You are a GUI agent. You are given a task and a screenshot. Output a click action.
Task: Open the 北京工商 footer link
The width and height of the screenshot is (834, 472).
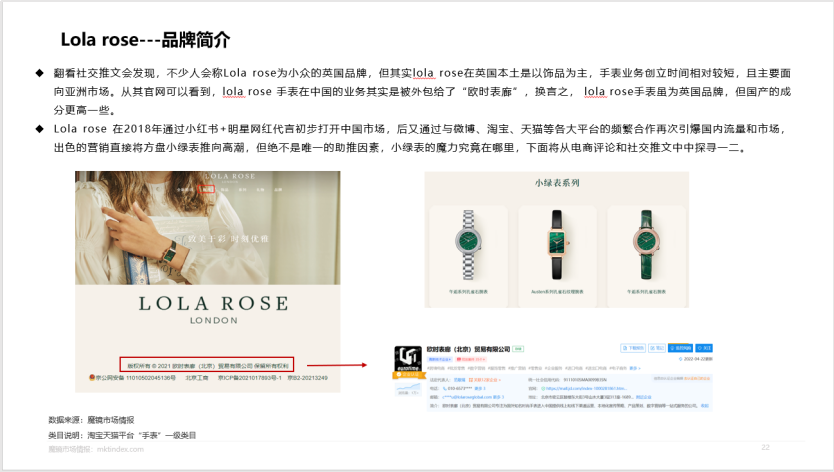point(196,378)
